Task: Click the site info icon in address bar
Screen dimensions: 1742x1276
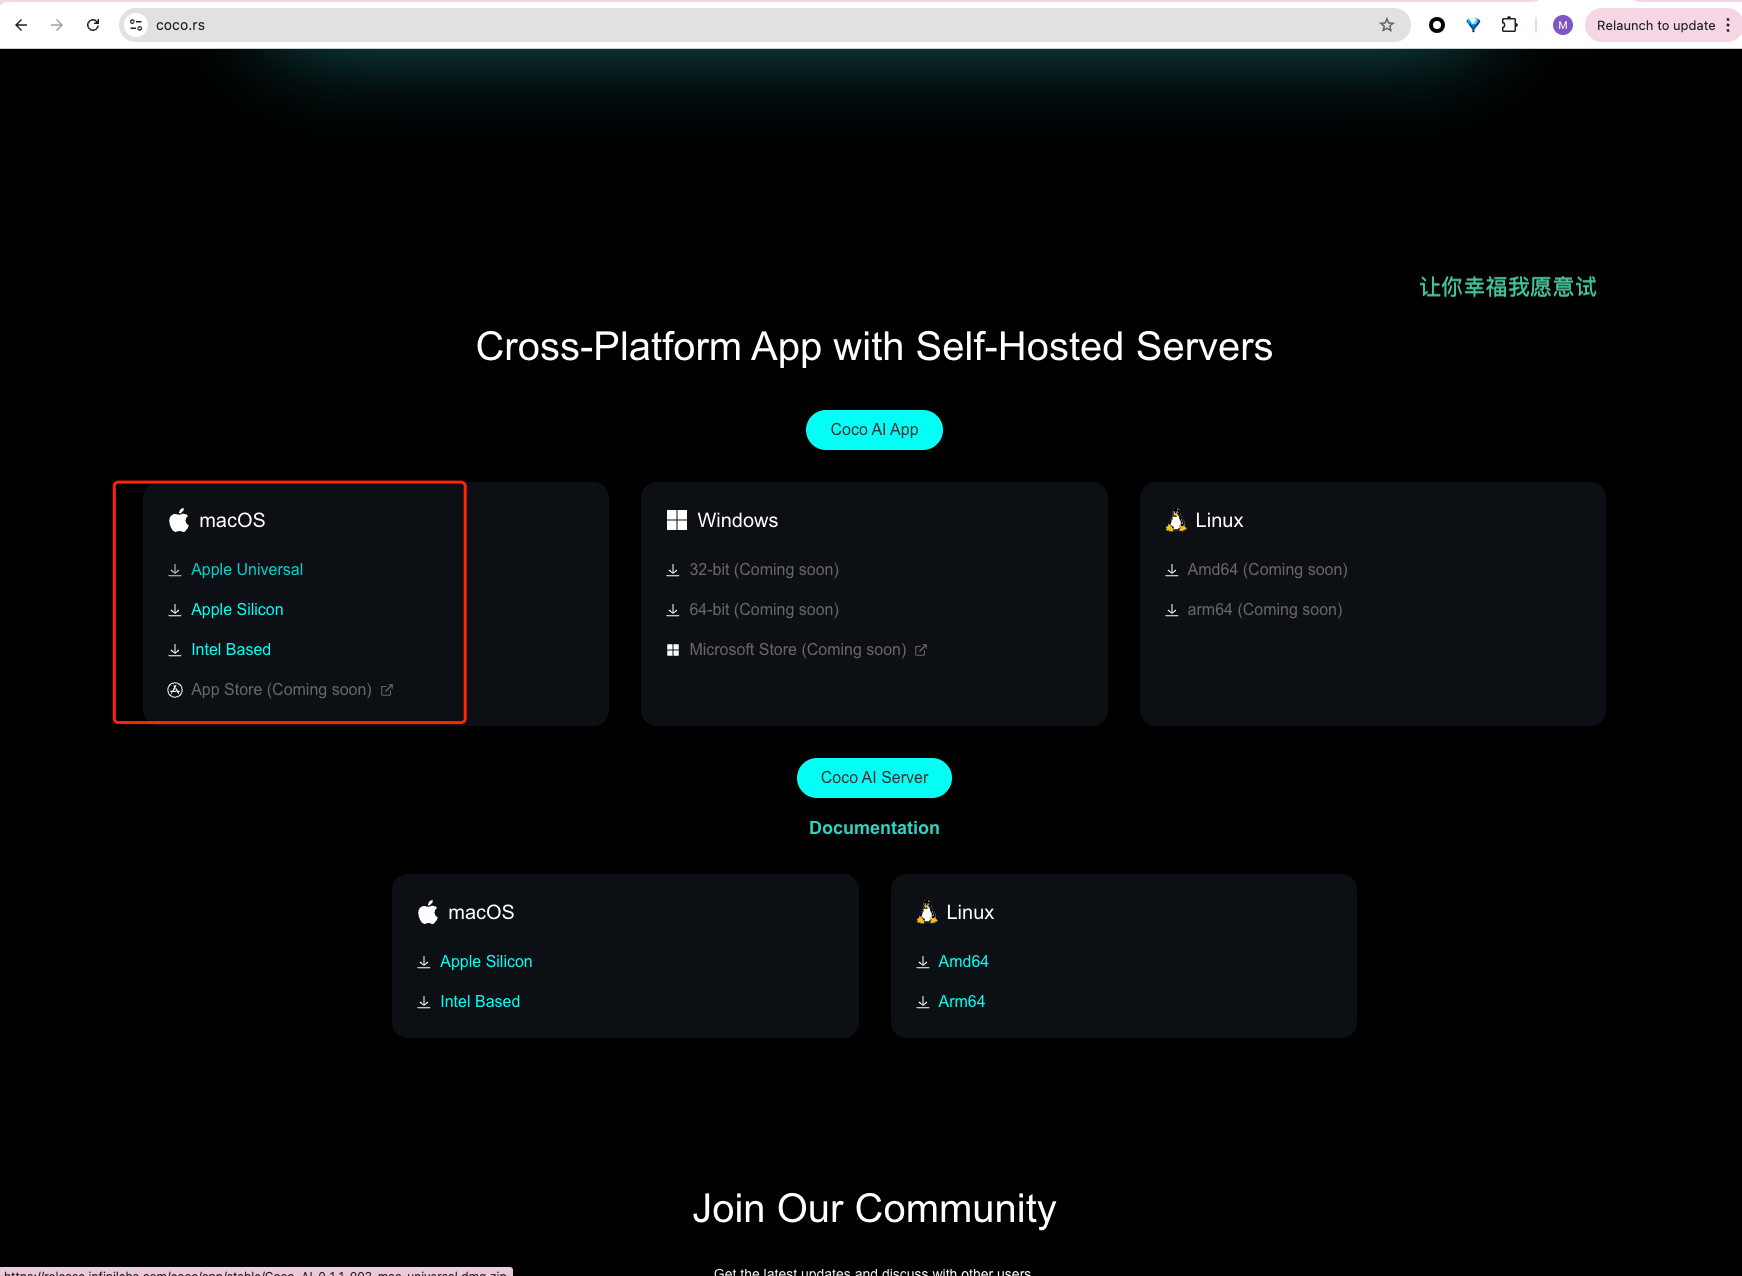Action: coord(137,25)
